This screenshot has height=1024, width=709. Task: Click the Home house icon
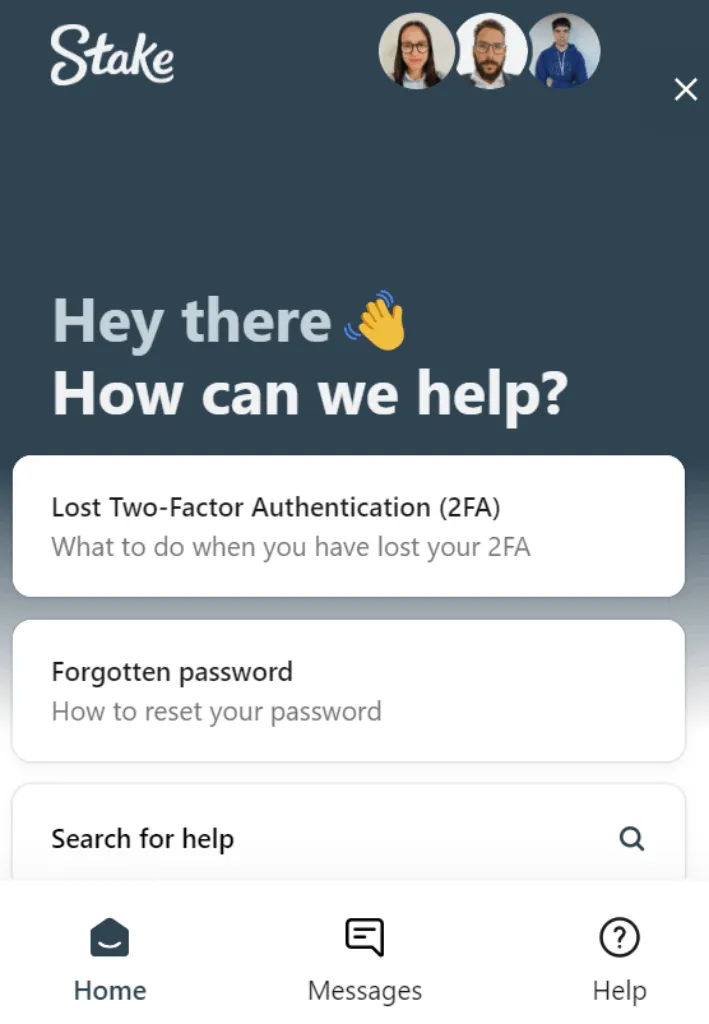click(x=109, y=938)
